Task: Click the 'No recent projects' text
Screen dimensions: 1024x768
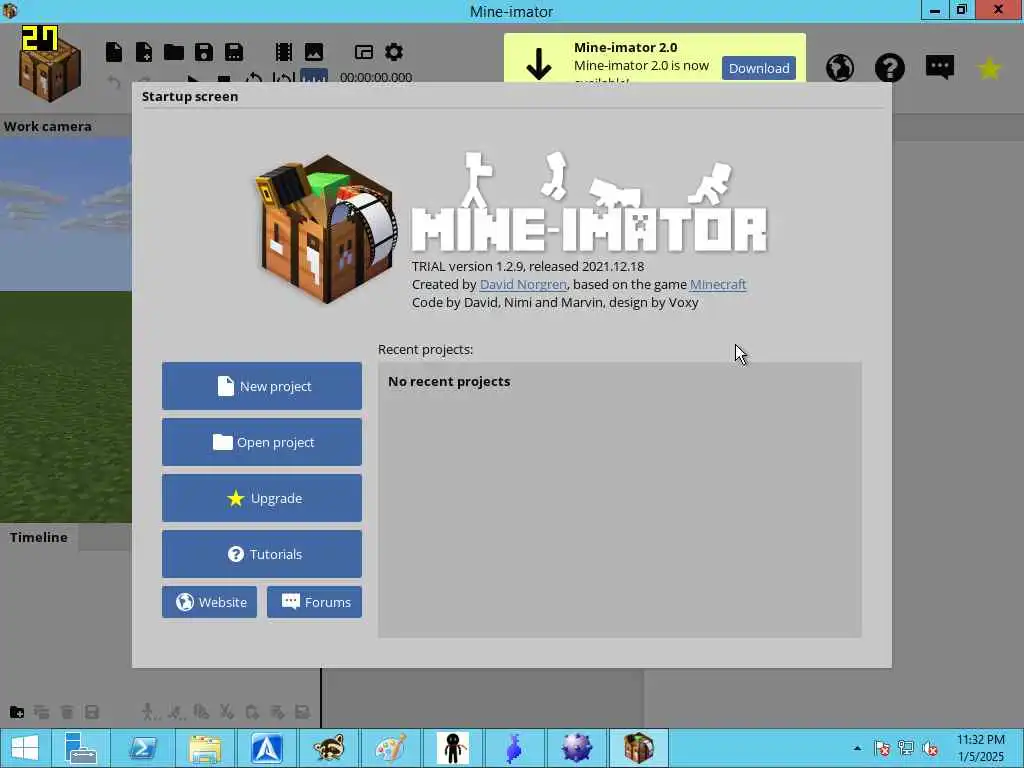Action: [x=449, y=381]
